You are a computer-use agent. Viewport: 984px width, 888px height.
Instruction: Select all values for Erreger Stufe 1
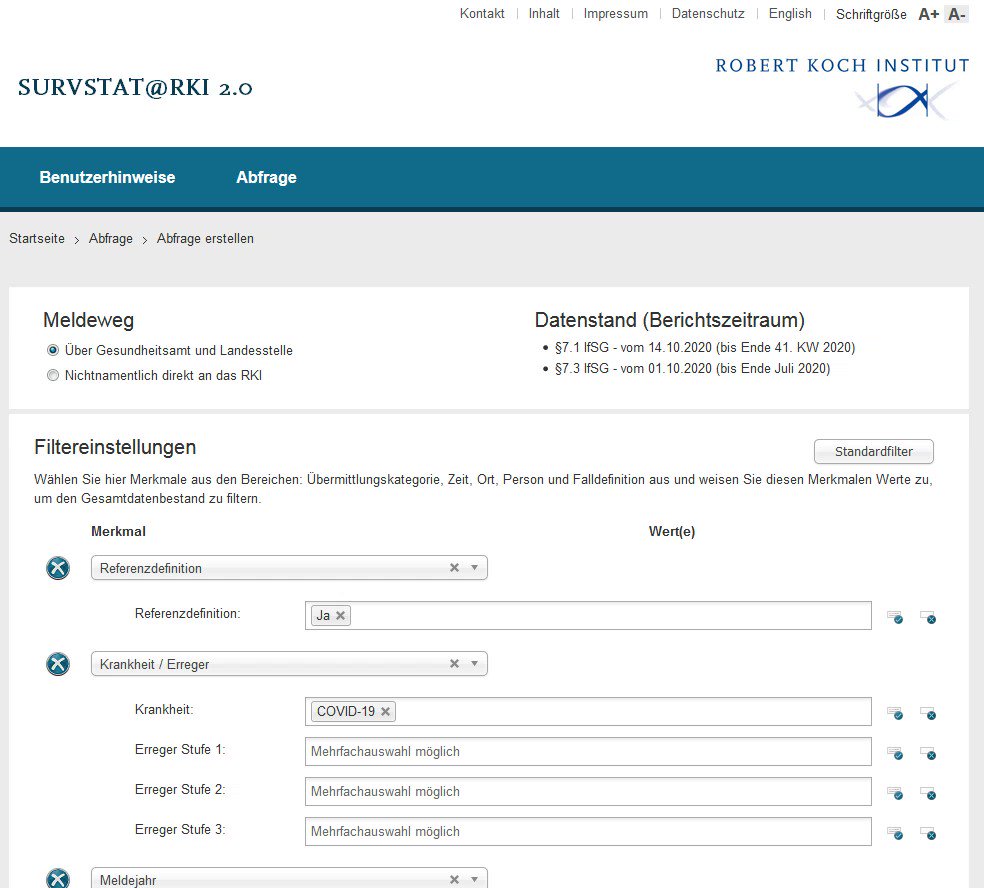coord(895,753)
